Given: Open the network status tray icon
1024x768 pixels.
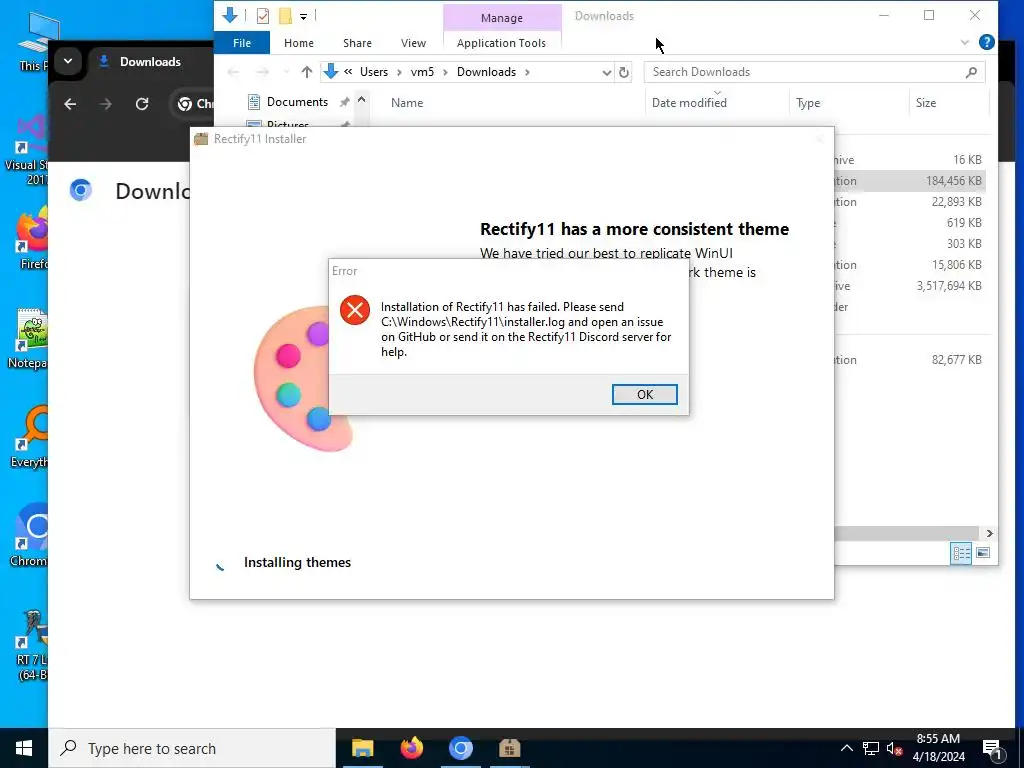Looking at the screenshot, I should coord(871,748).
